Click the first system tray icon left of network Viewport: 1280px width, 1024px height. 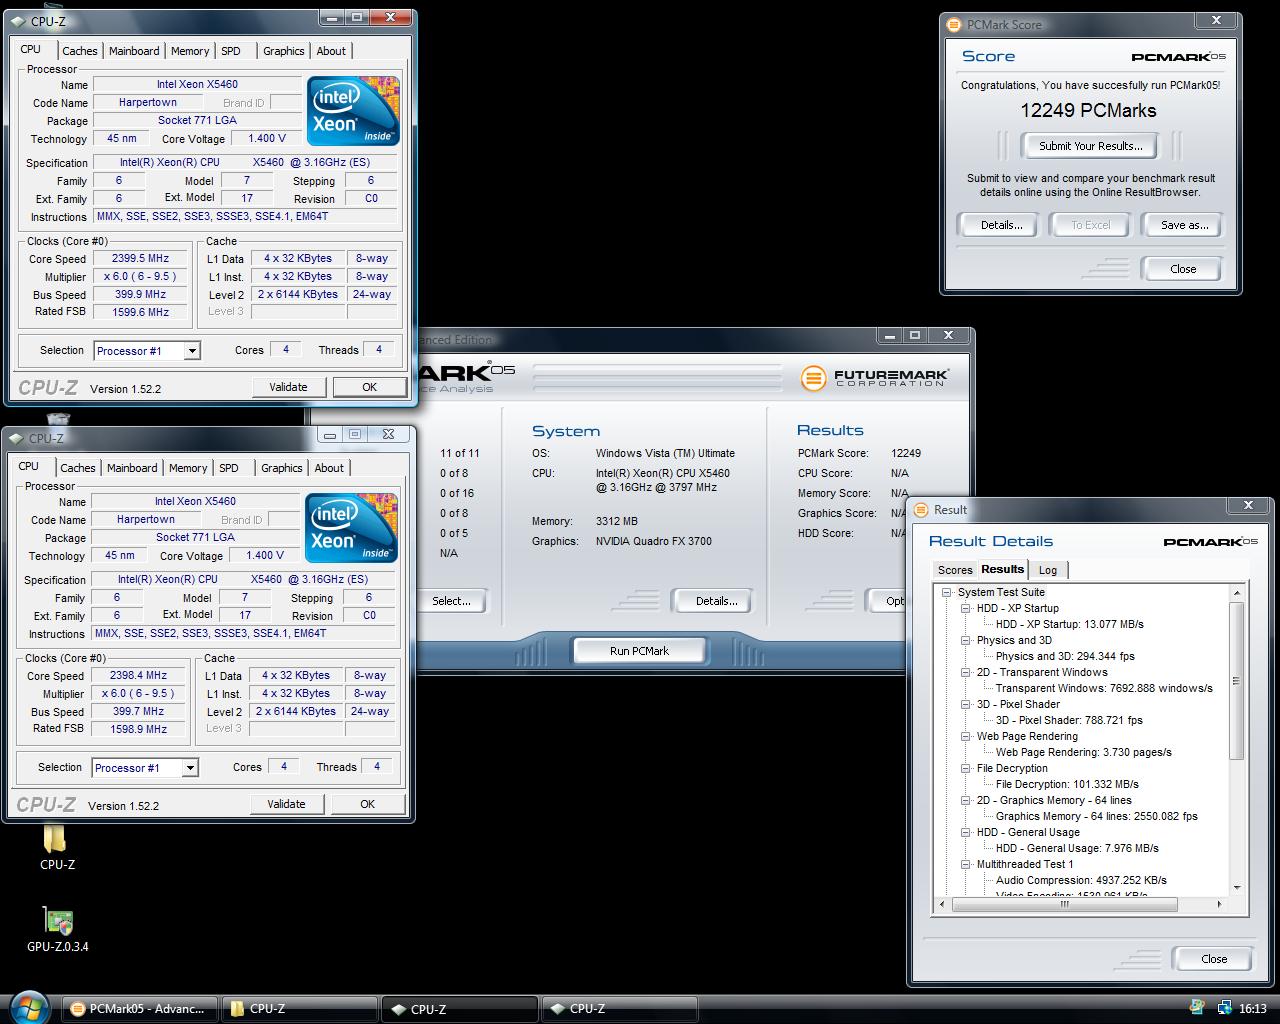[1197, 1008]
